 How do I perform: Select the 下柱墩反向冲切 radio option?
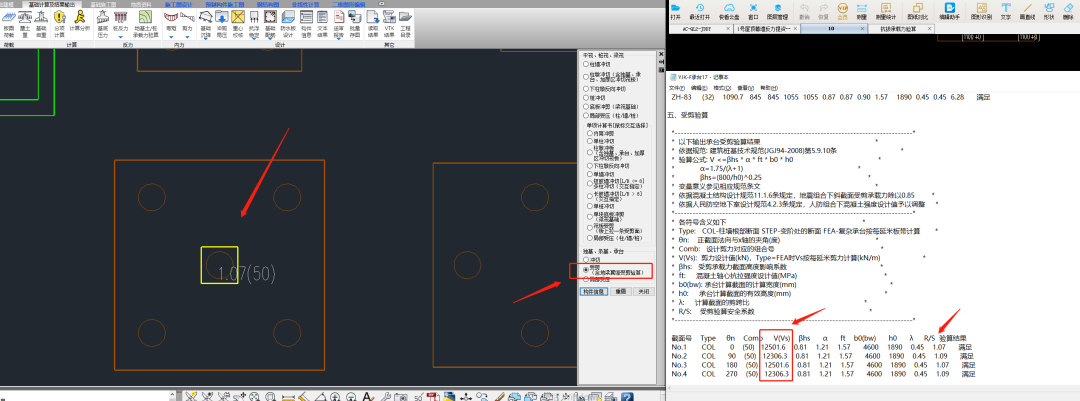587,89
